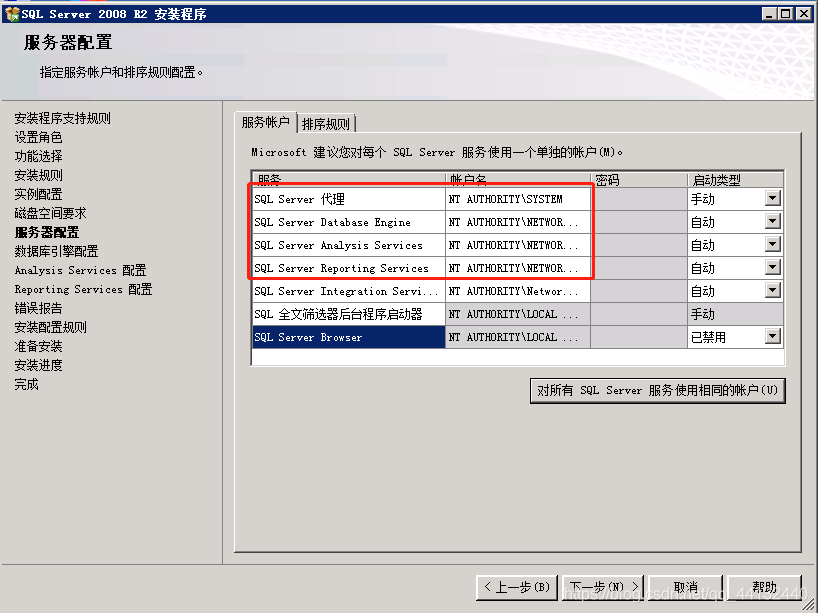Select 安装进度 step in sidebar
The image size is (818, 613).
point(39,365)
